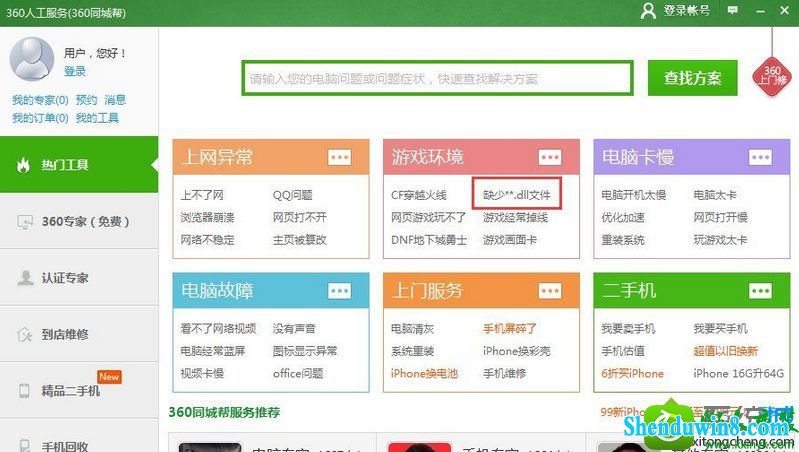Select 网页打开慢 entry
This screenshot has height=452, width=799.
721,218
